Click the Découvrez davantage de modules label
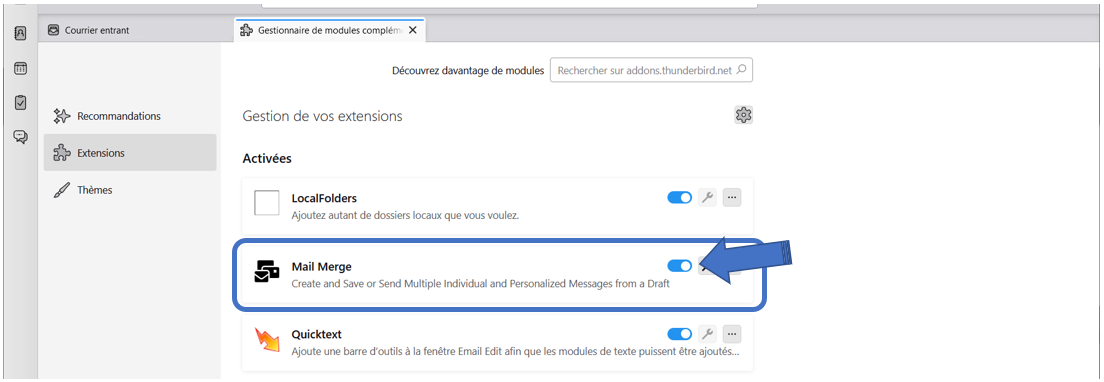 coord(468,71)
